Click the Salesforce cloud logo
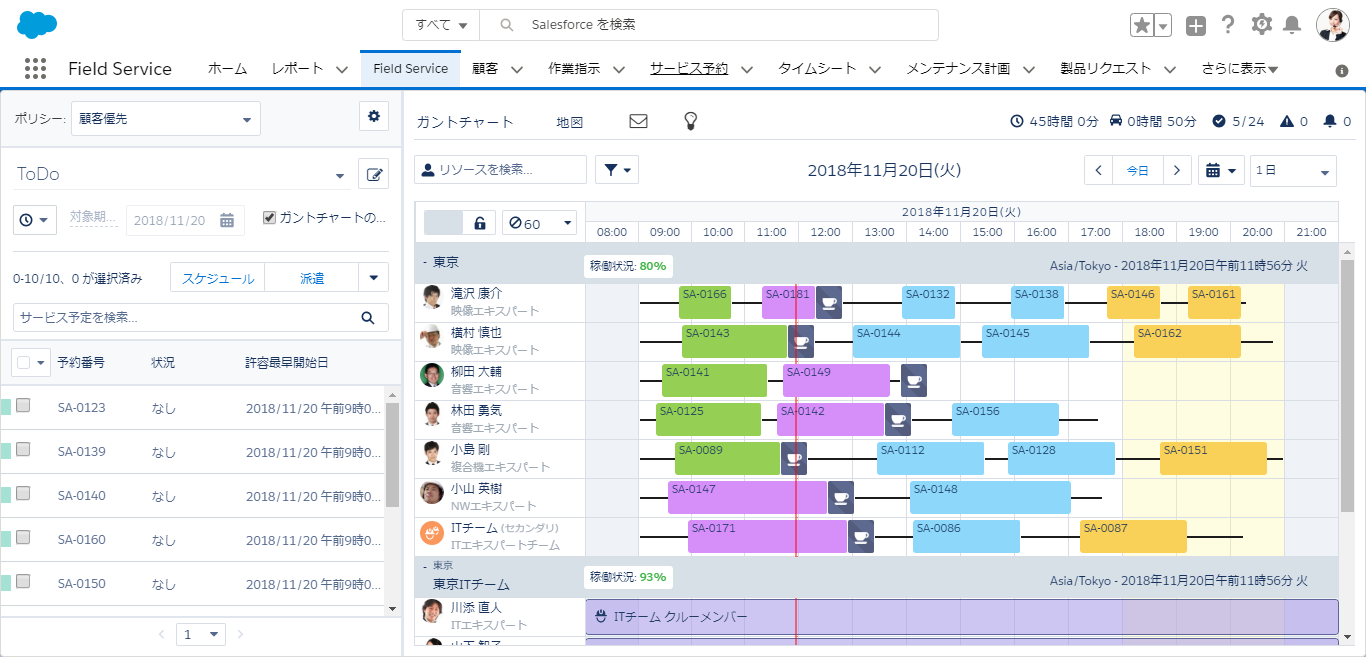This screenshot has height=657, width=1366. click(x=37, y=24)
